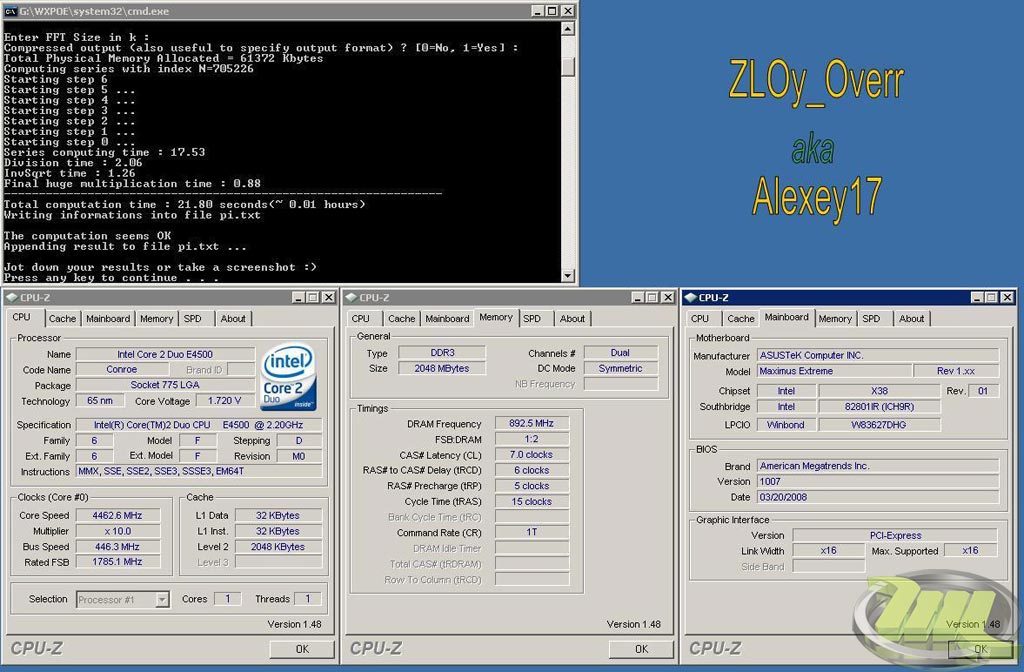The image size is (1024, 672).
Task: Click the Name field Intel Core 2 Duo E4500
Action: (165, 354)
